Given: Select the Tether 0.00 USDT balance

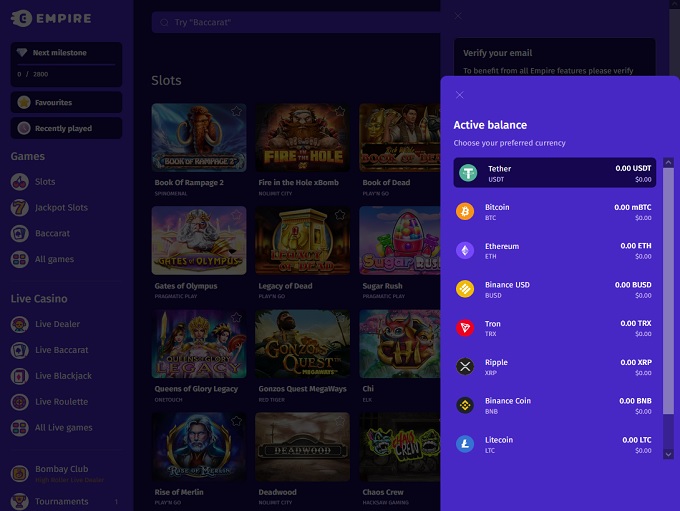Looking at the screenshot, I should [555, 173].
